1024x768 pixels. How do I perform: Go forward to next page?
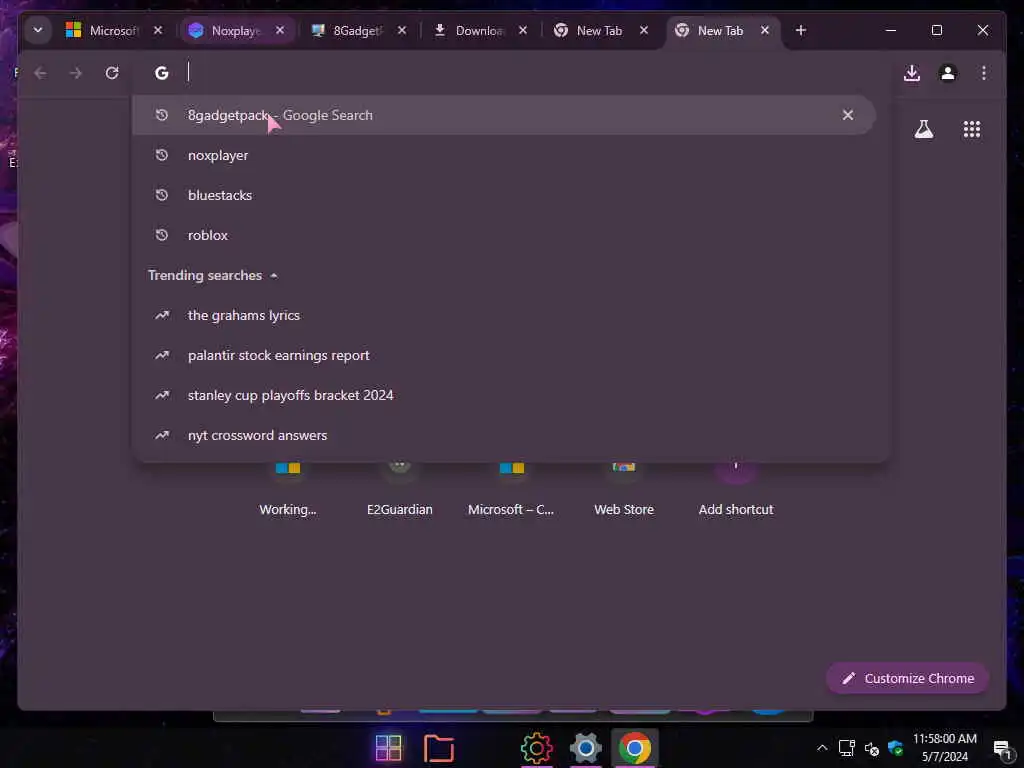pos(76,73)
